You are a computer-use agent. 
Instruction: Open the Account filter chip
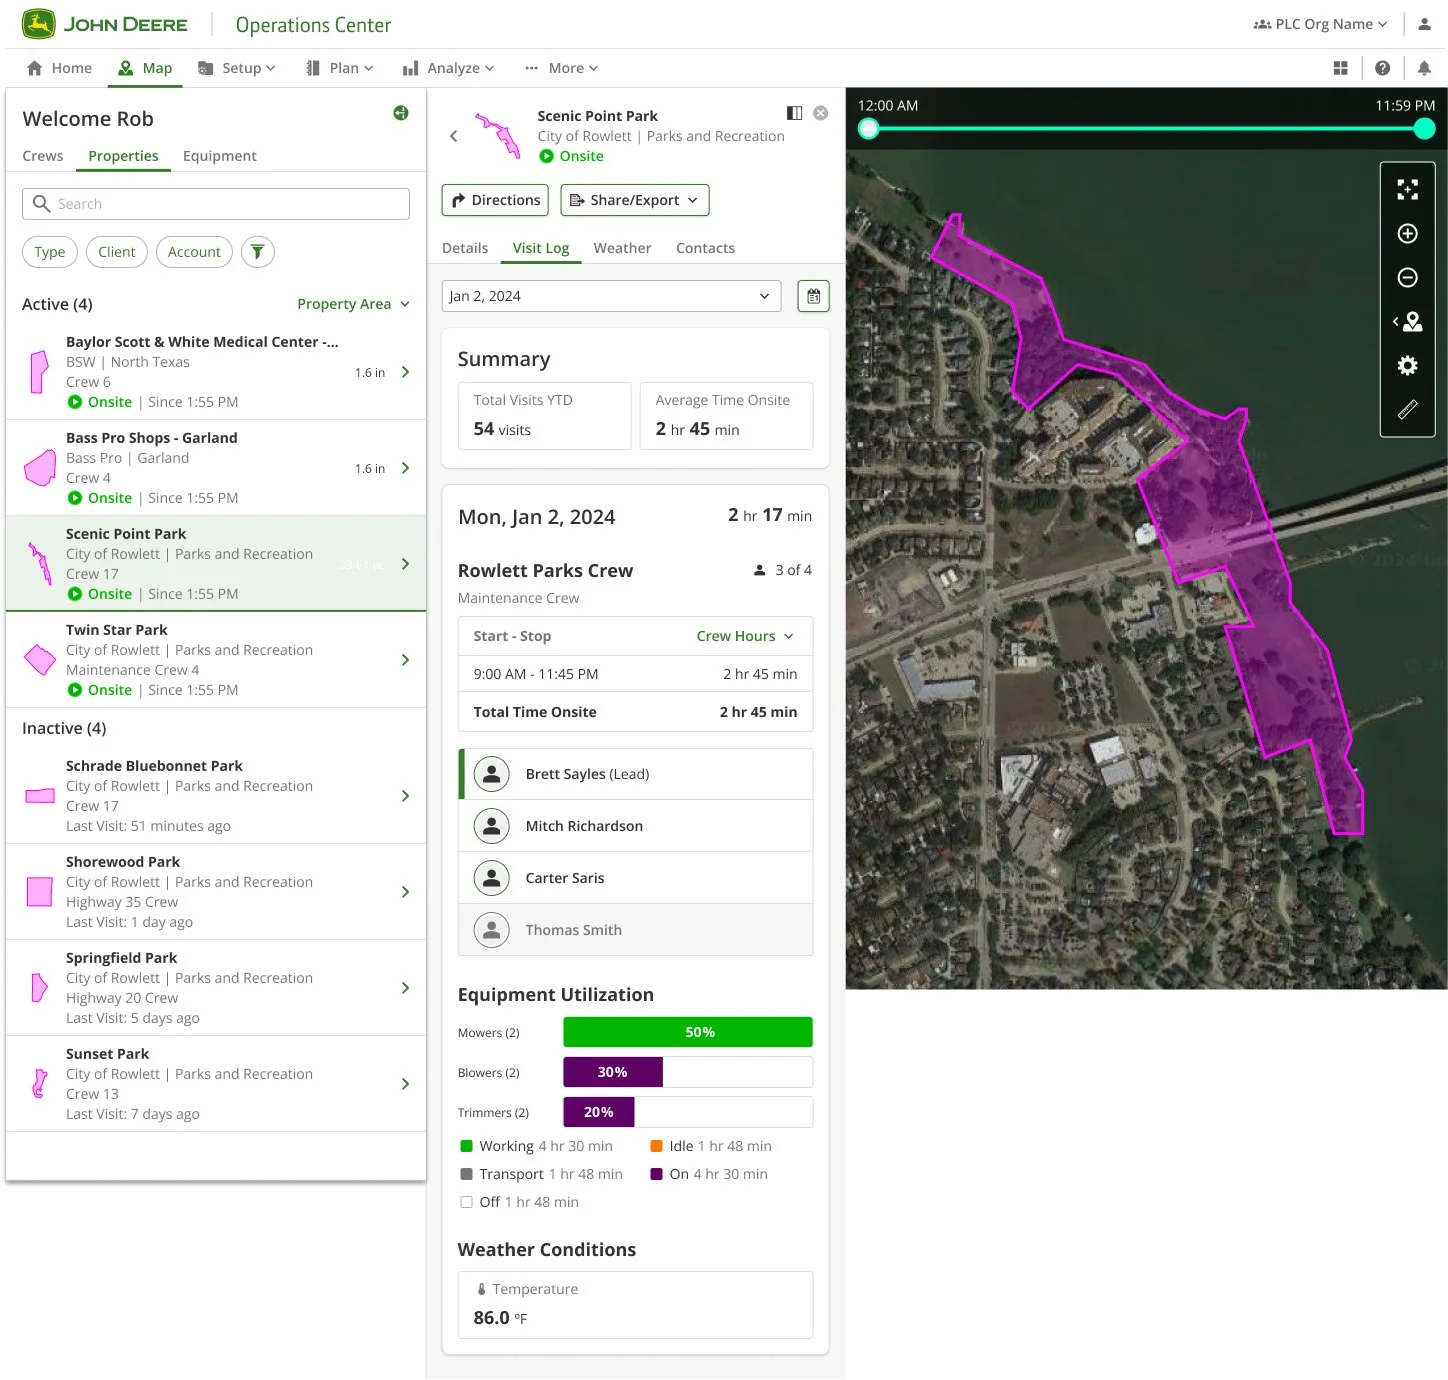[x=194, y=252]
